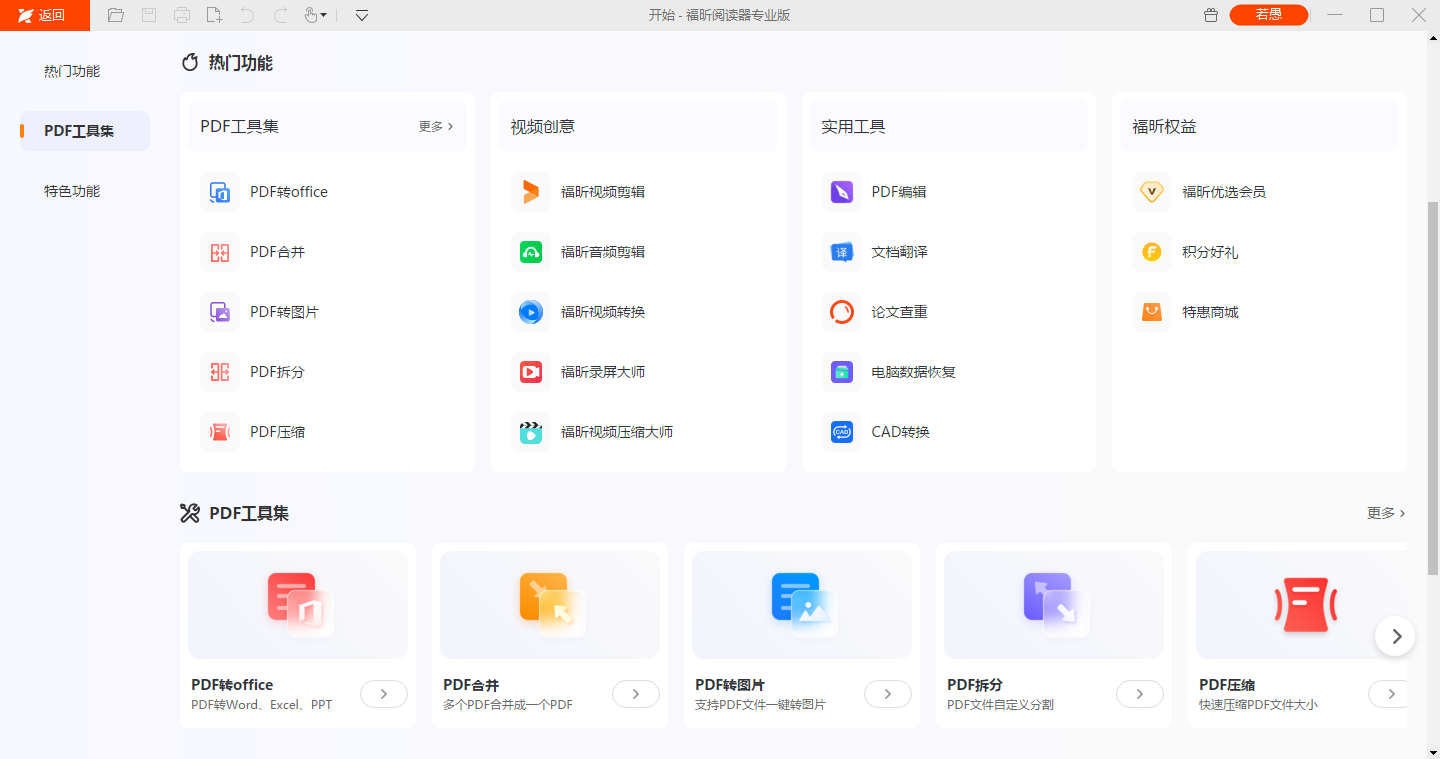
Task: Open the customize quick access toolbar dropdown
Action: 362,15
